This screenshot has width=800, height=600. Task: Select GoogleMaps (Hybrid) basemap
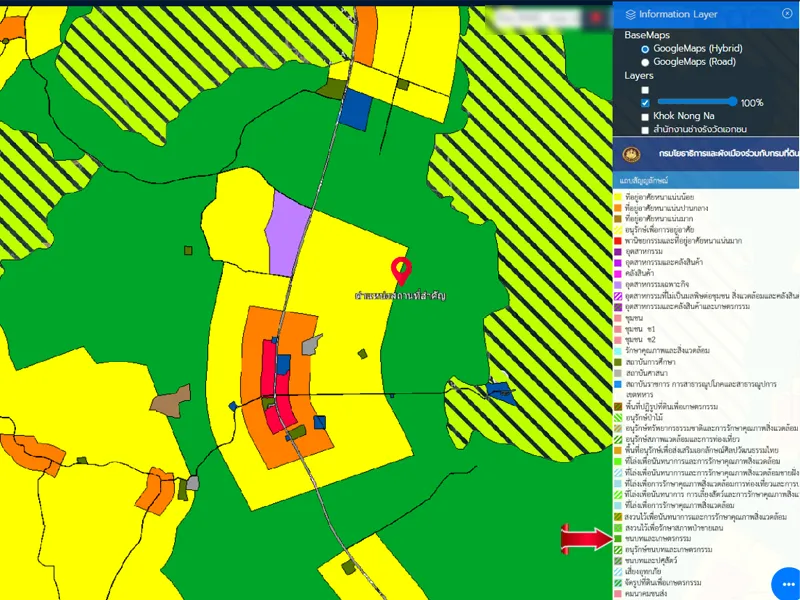click(645, 48)
